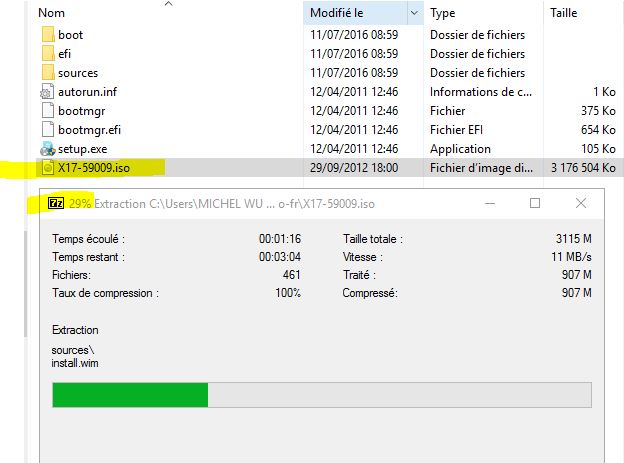Click the 3 176 504 Ko size cell
This screenshot has width=624, height=463.
[x=583, y=168]
